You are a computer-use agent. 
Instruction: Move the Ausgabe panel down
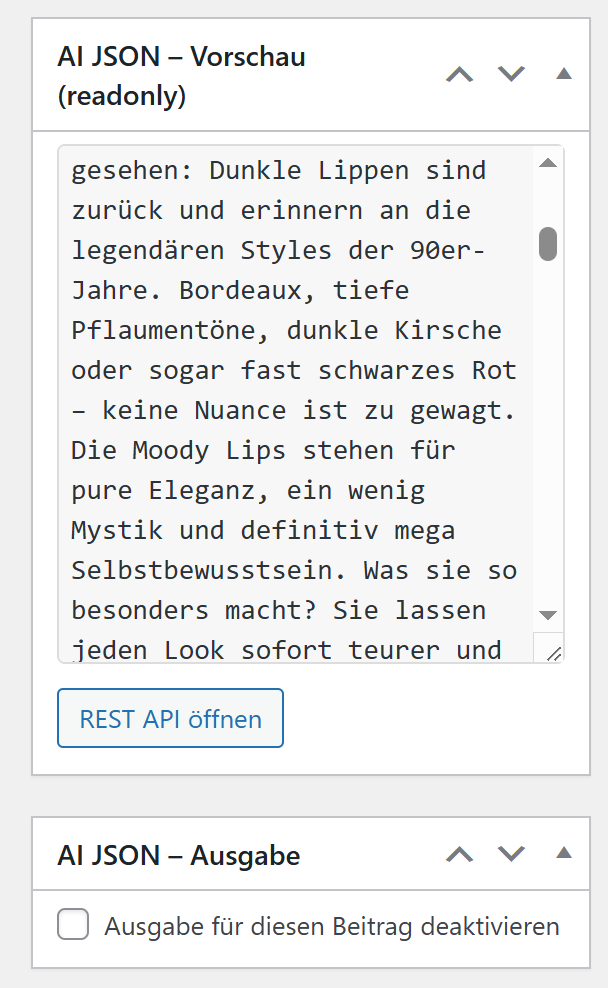click(511, 854)
